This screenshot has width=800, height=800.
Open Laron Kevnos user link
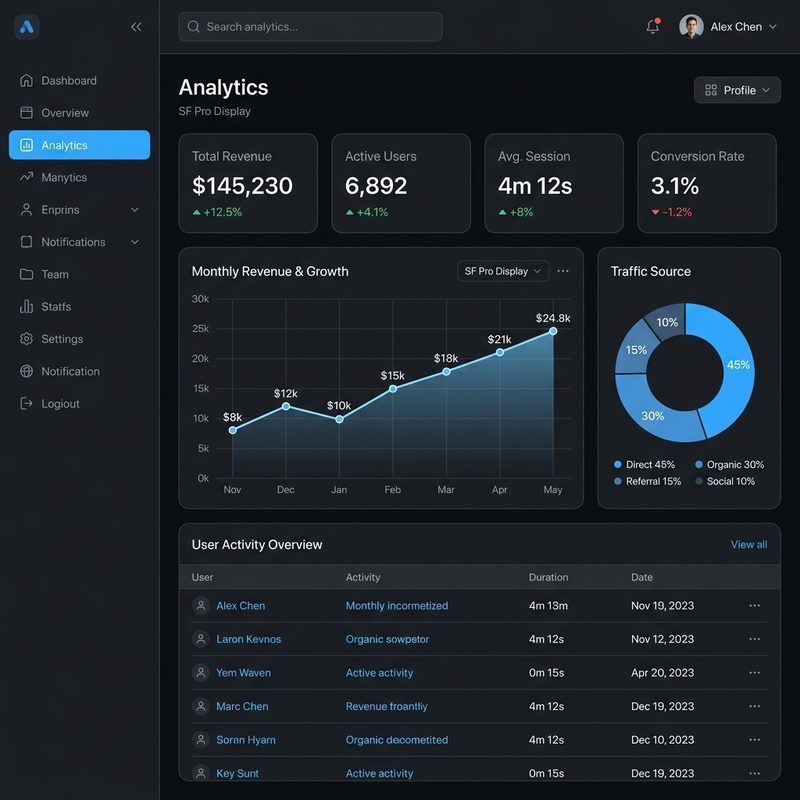248,639
